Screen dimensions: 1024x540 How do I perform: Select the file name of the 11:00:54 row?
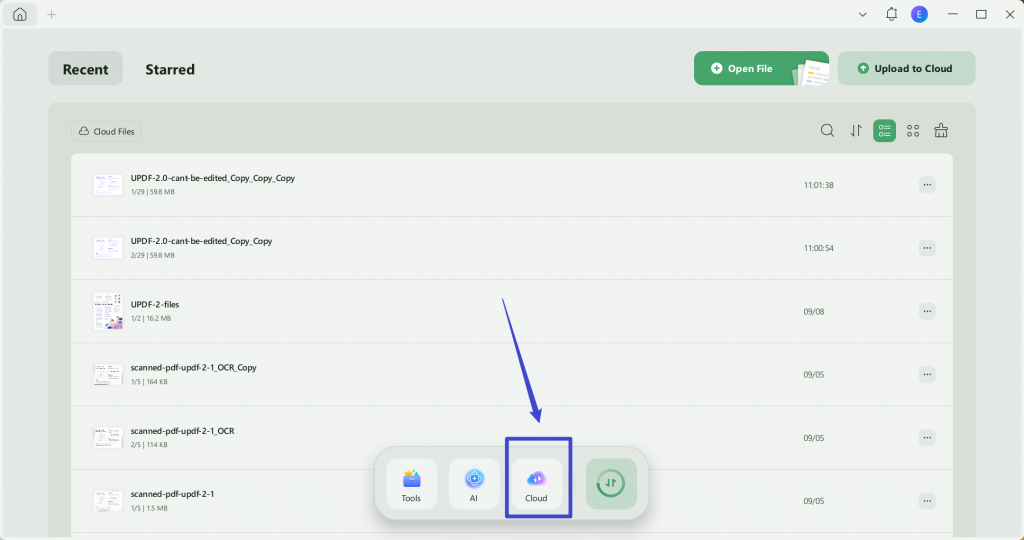pyautogui.click(x=201, y=241)
